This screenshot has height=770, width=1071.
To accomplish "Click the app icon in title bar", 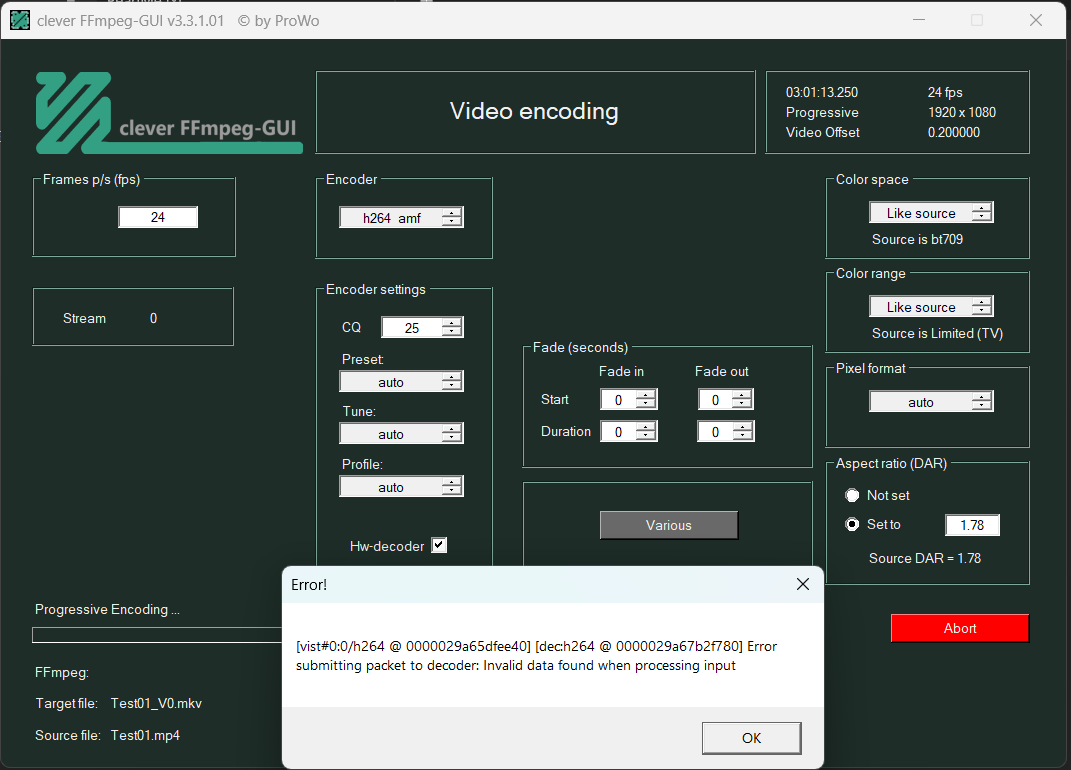I will (x=19, y=20).
